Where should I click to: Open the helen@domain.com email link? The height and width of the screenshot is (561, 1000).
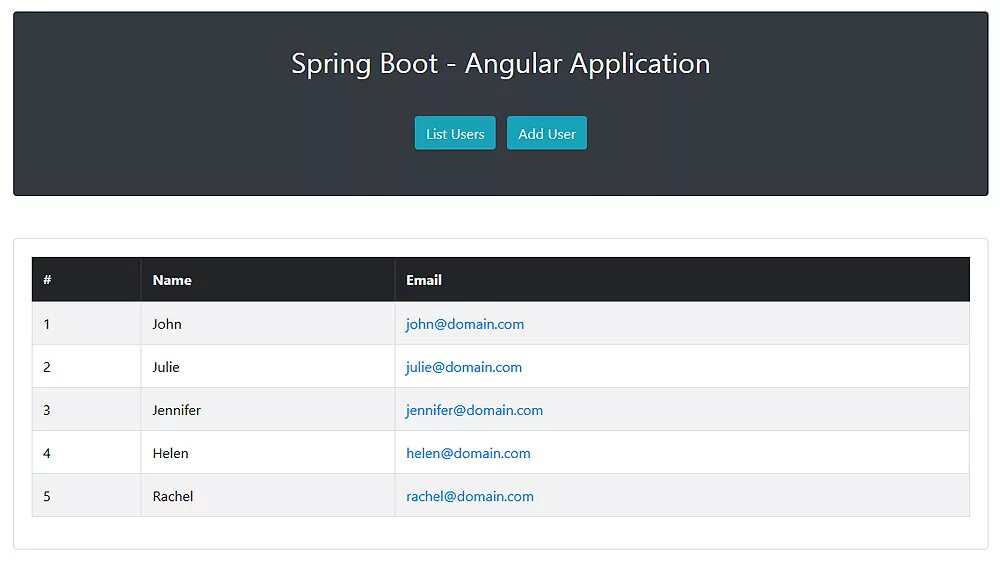point(468,453)
